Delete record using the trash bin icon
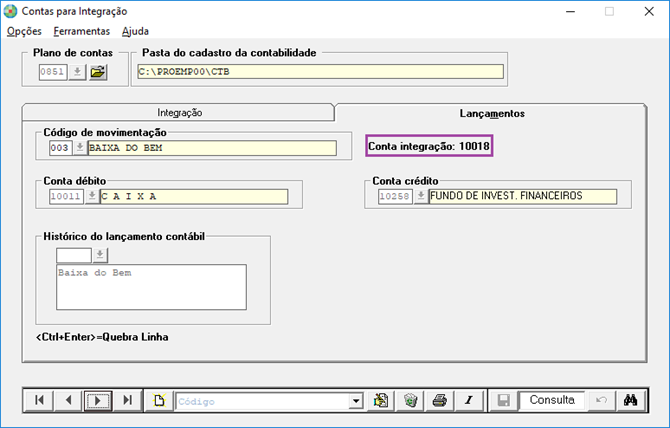Image resolution: width=670 pixels, height=428 pixels. 410,400
